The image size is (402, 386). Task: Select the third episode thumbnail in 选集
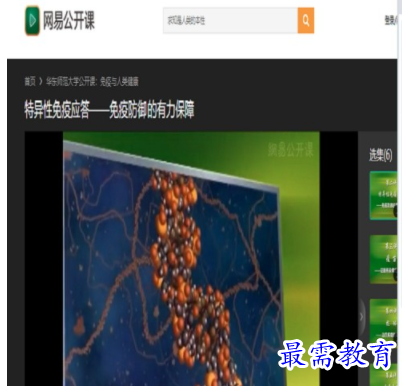[x=383, y=323]
